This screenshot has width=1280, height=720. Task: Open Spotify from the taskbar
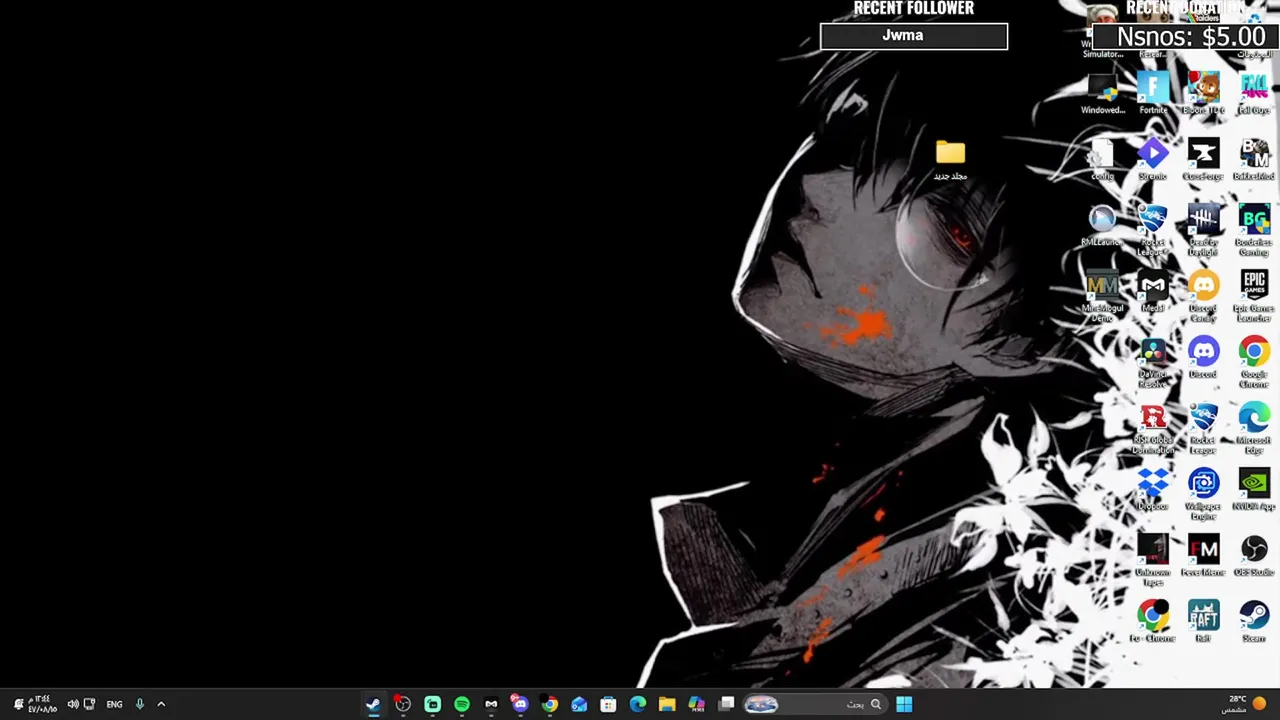(x=462, y=704)
